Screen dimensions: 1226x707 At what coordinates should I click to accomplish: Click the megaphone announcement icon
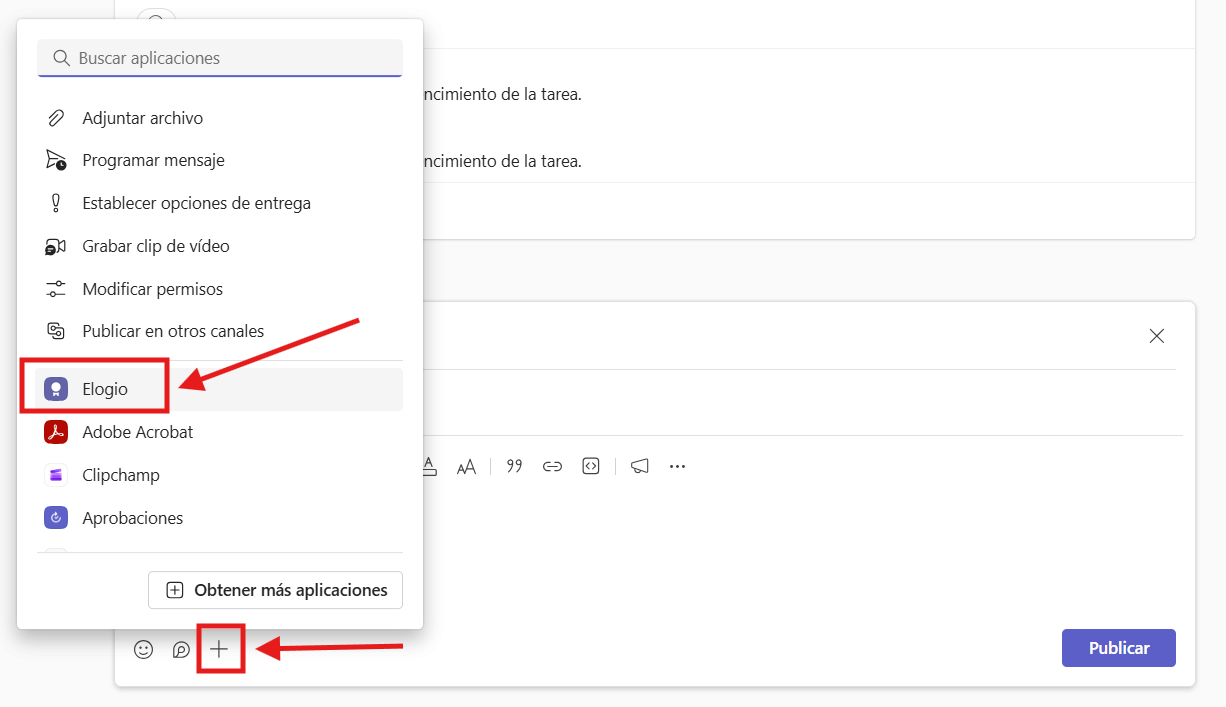[640, 466]
